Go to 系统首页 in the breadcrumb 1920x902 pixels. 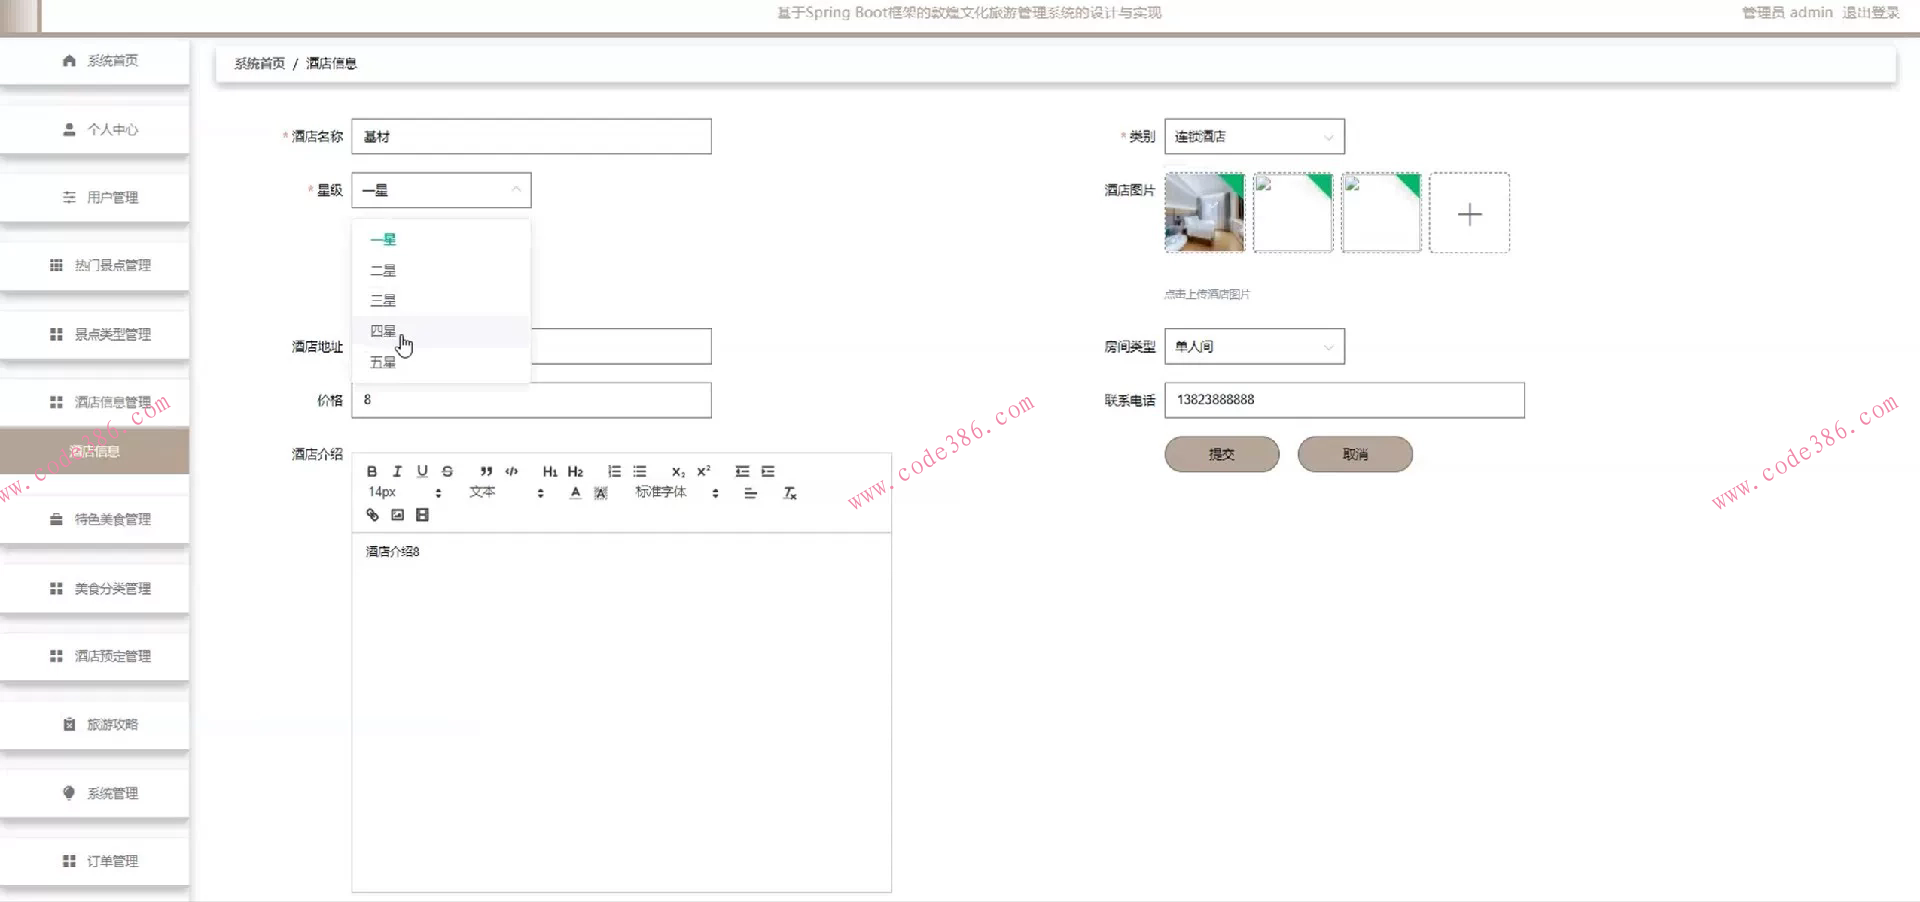[x=260, y=63]
